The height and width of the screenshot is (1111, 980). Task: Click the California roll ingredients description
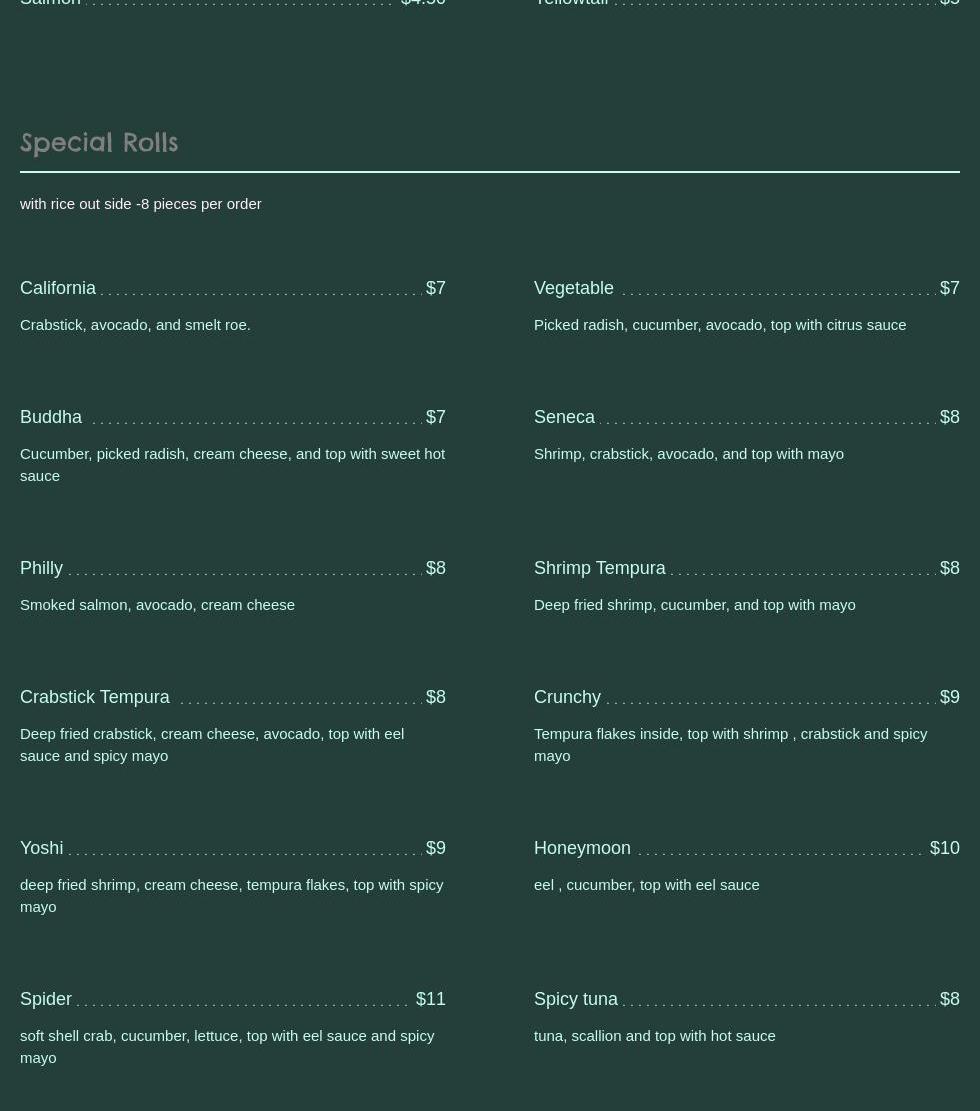[135, 325]
